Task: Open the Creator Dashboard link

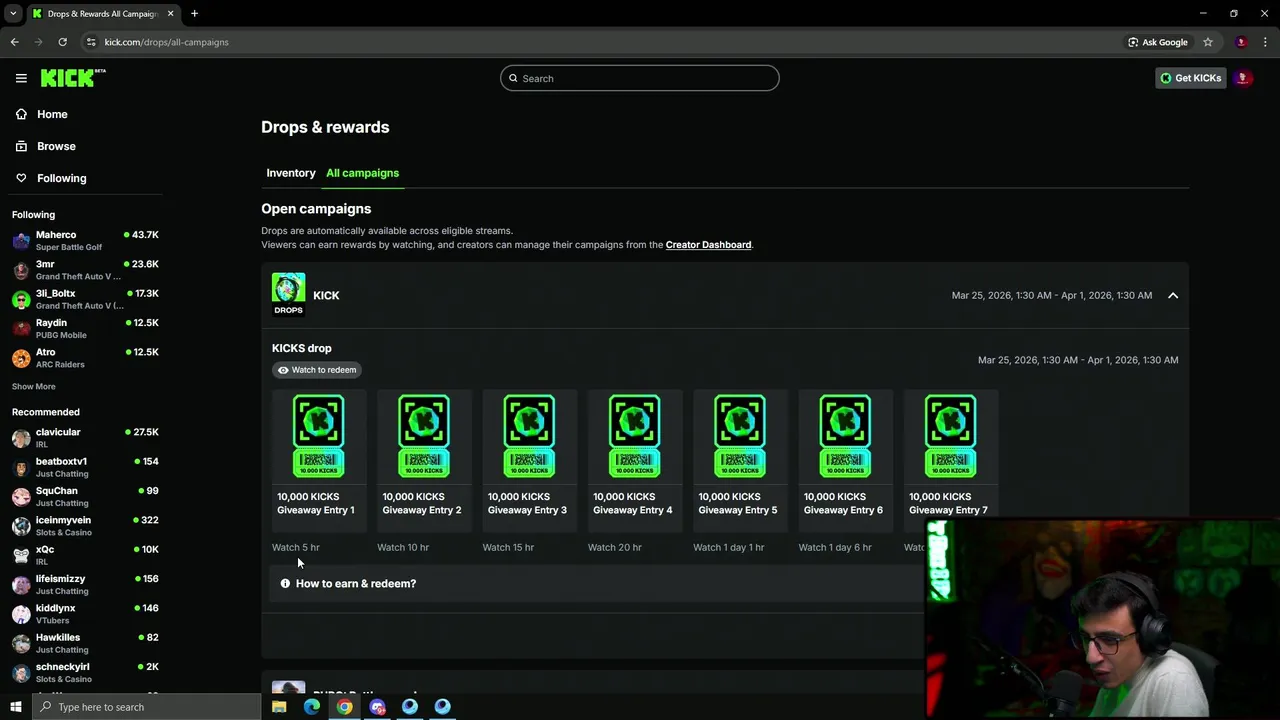Action: (x=708, y=245)
